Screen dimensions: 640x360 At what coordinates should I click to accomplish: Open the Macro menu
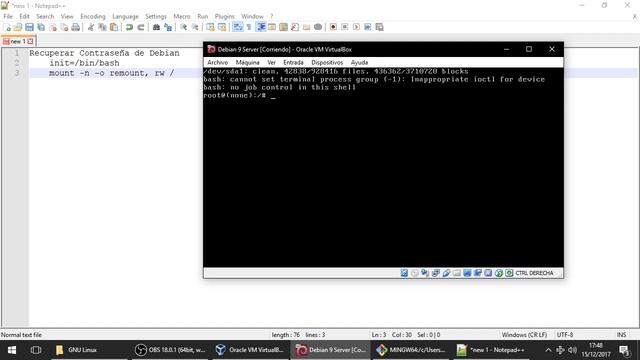coord(182,16)
